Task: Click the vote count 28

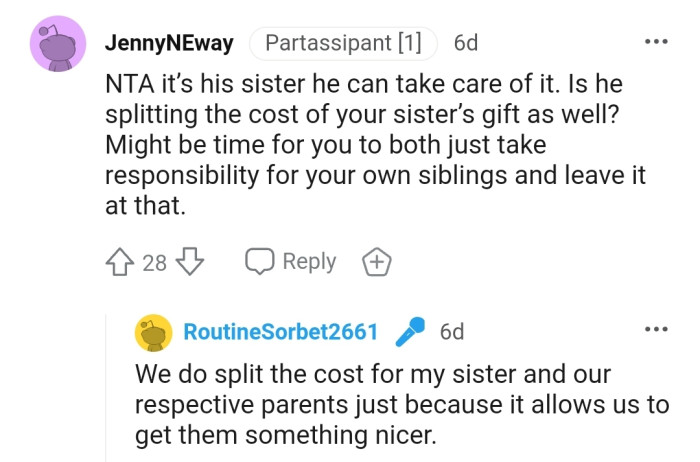Action: pos(154,263)
